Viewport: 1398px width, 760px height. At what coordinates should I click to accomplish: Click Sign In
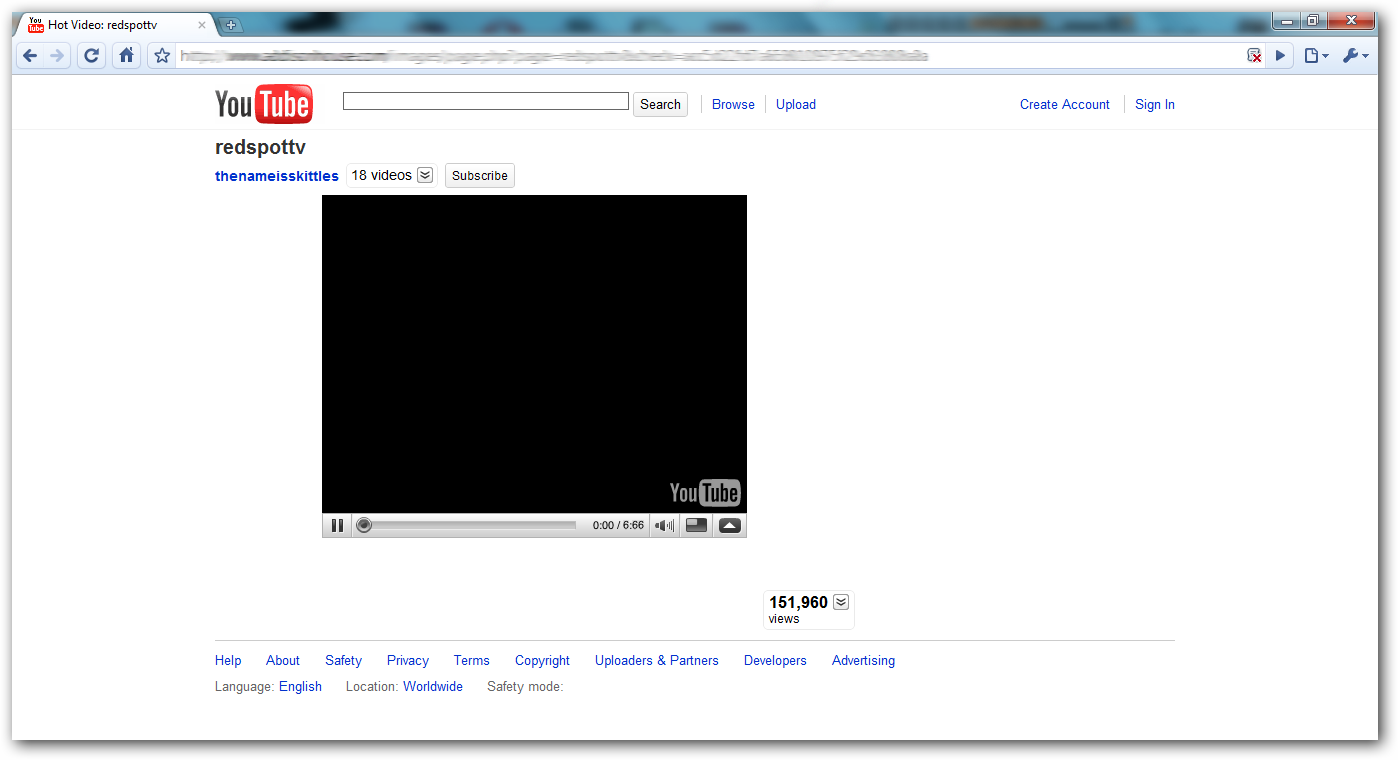(1155, 104)
